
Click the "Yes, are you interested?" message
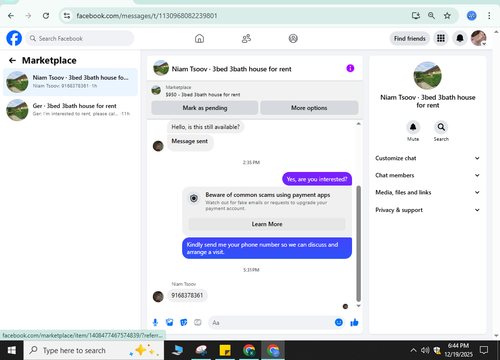(x=317, y=179)
